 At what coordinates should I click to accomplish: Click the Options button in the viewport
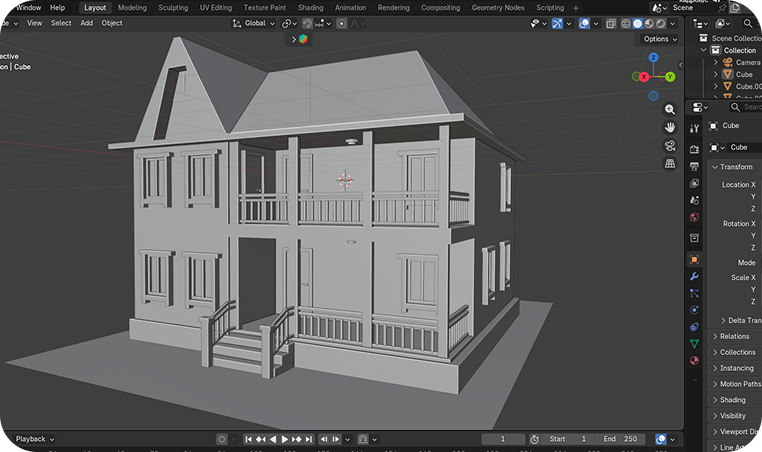coord(658,39)
